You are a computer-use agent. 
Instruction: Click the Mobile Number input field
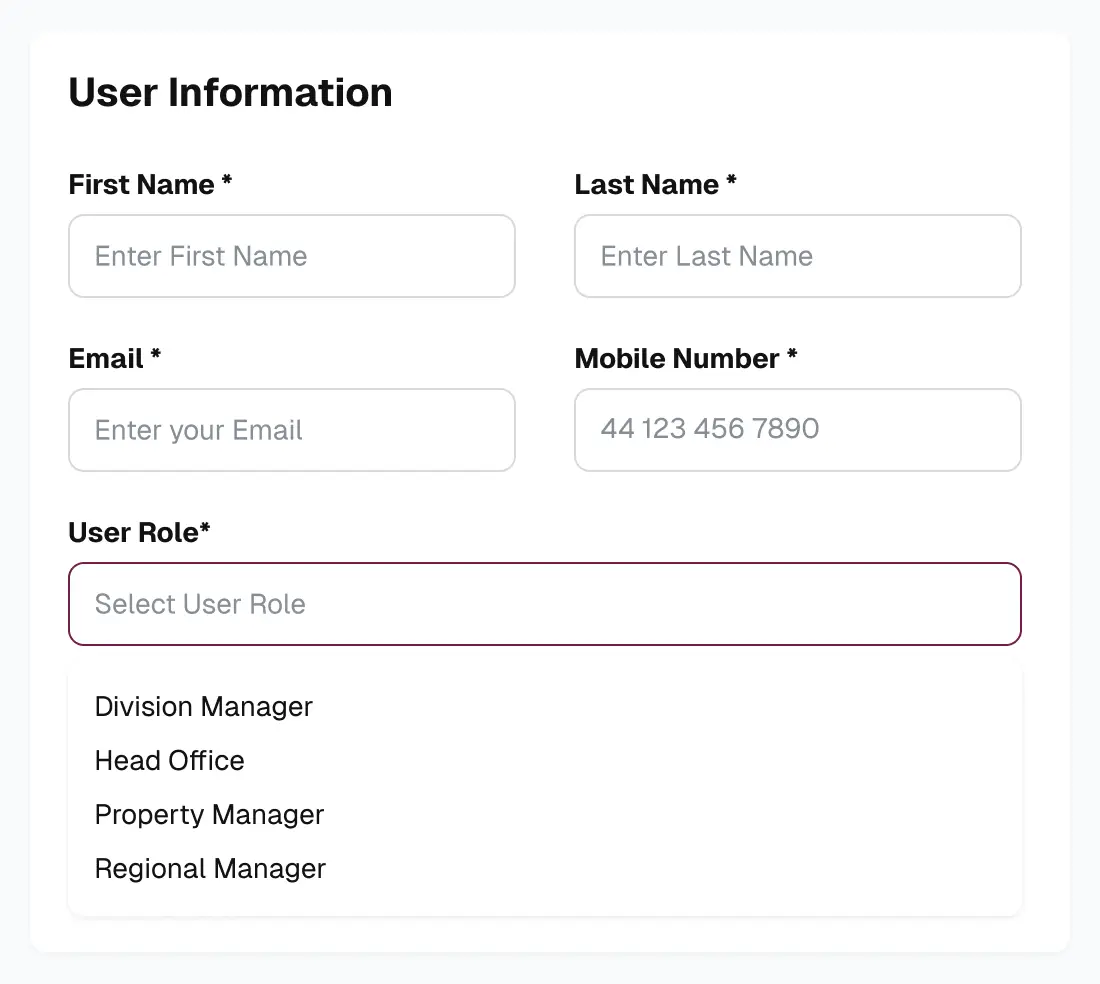point(797,430)
